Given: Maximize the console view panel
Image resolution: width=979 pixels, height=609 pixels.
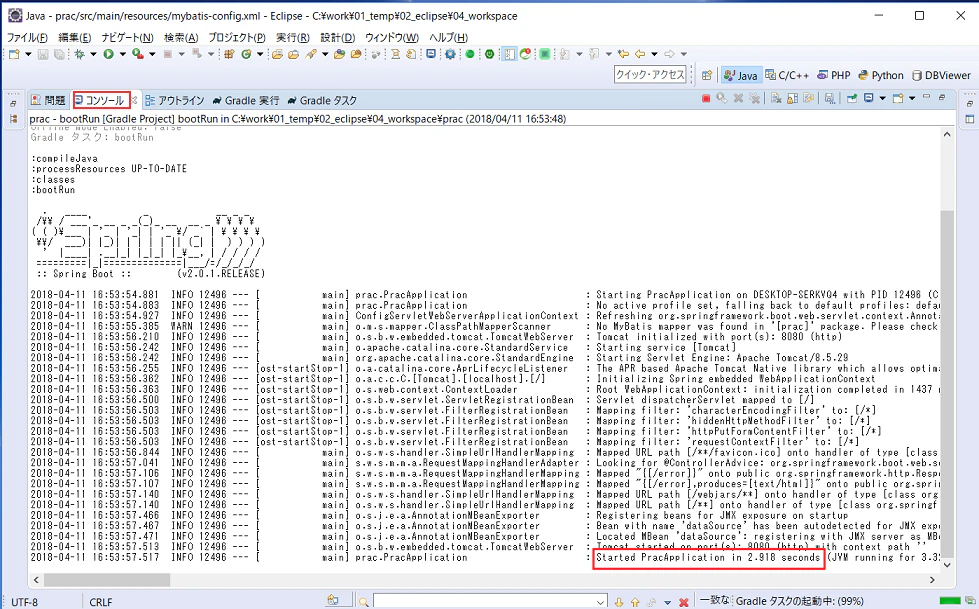Looking at the screenshot, I should coord(942,97).
